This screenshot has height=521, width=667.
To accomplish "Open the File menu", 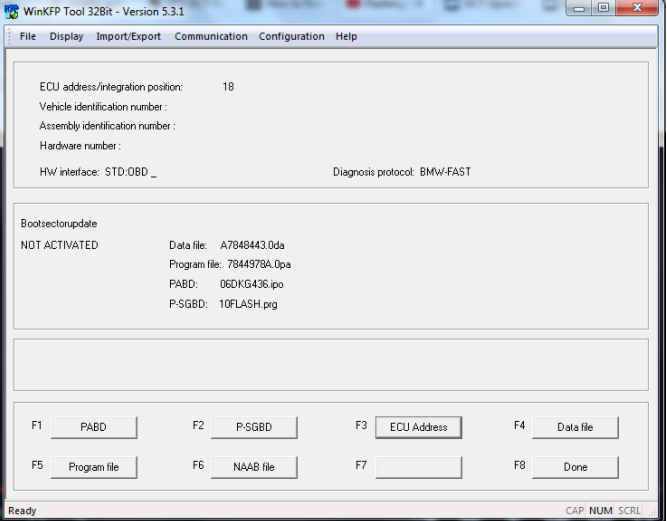I will [27, 37].
